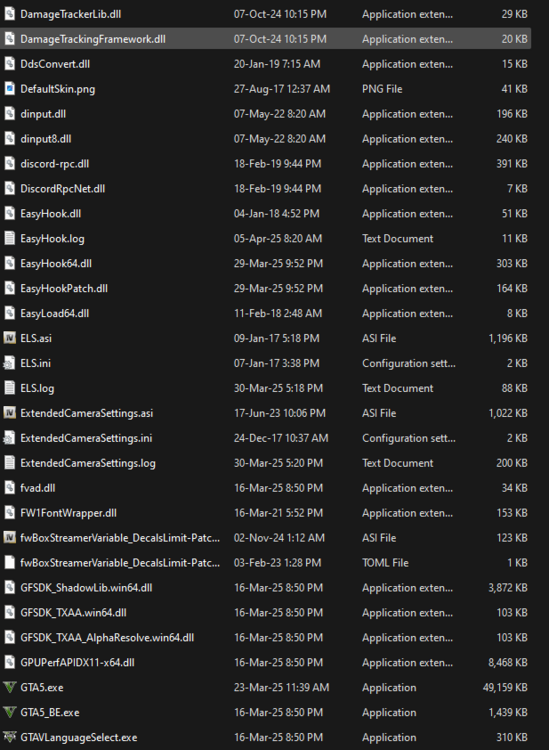Click the GTAVLanguageSelect.exe application icon
Viewport: 549px width, 750px height.
9,737
